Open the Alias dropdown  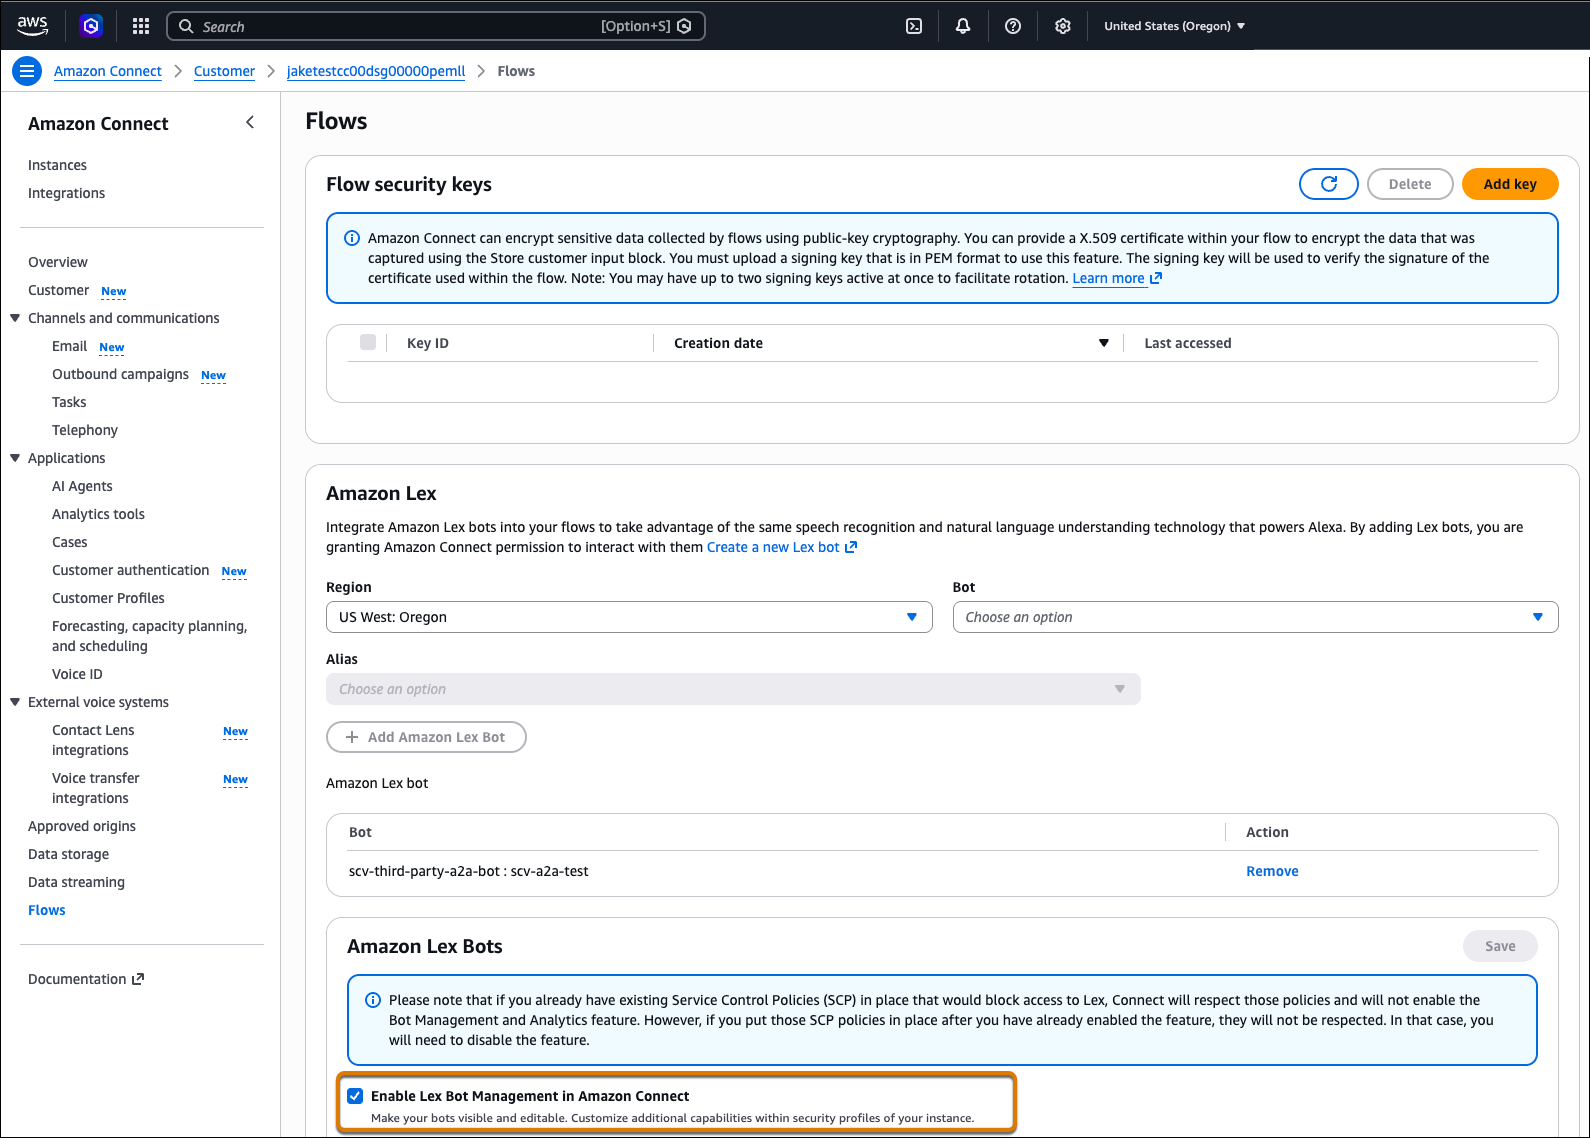coord(733,689)
